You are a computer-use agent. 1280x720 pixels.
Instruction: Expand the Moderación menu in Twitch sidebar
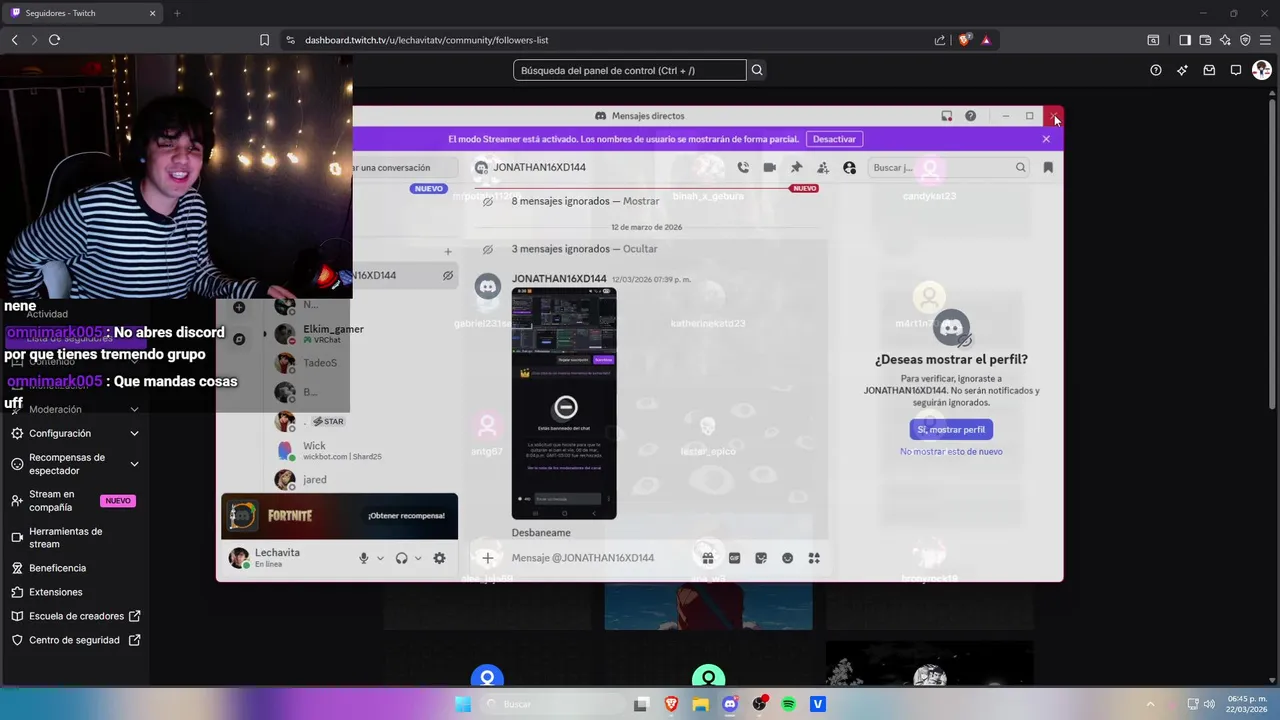pos(75,409)
